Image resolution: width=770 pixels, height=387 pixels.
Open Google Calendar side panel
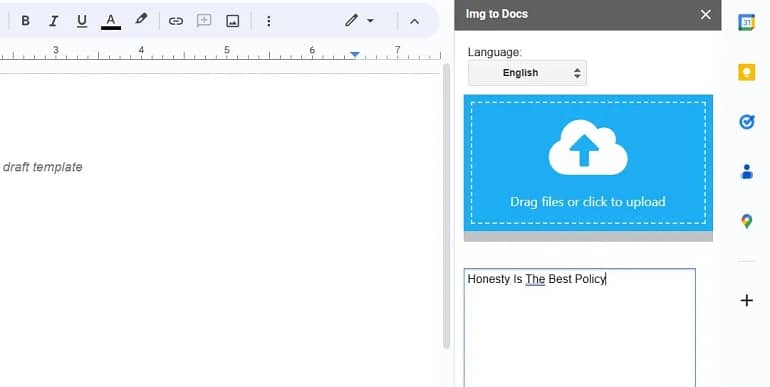click(746, 22)
